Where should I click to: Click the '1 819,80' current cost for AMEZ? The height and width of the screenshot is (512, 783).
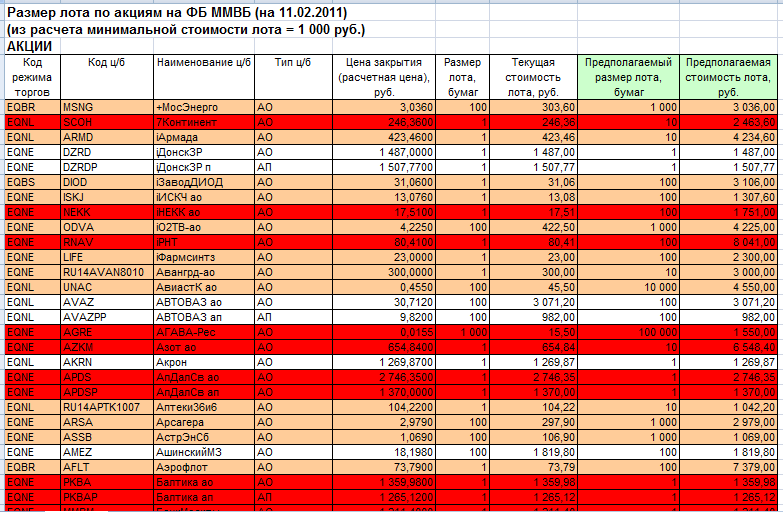pos(533,452)
